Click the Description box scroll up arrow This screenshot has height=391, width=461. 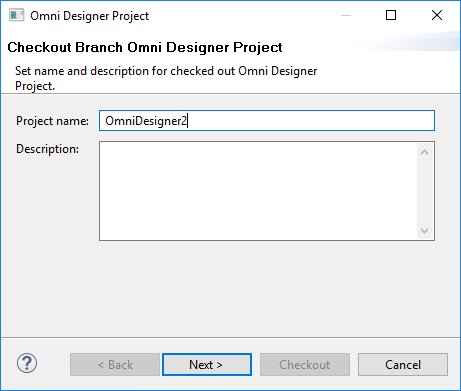(x=425, y=153)
